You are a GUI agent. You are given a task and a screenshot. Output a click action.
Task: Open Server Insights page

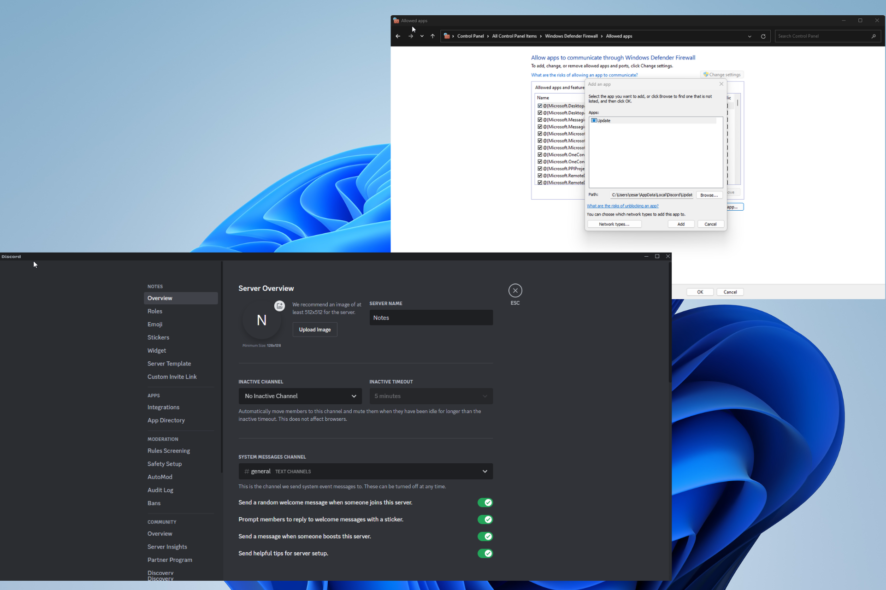[x=167, y=546]
